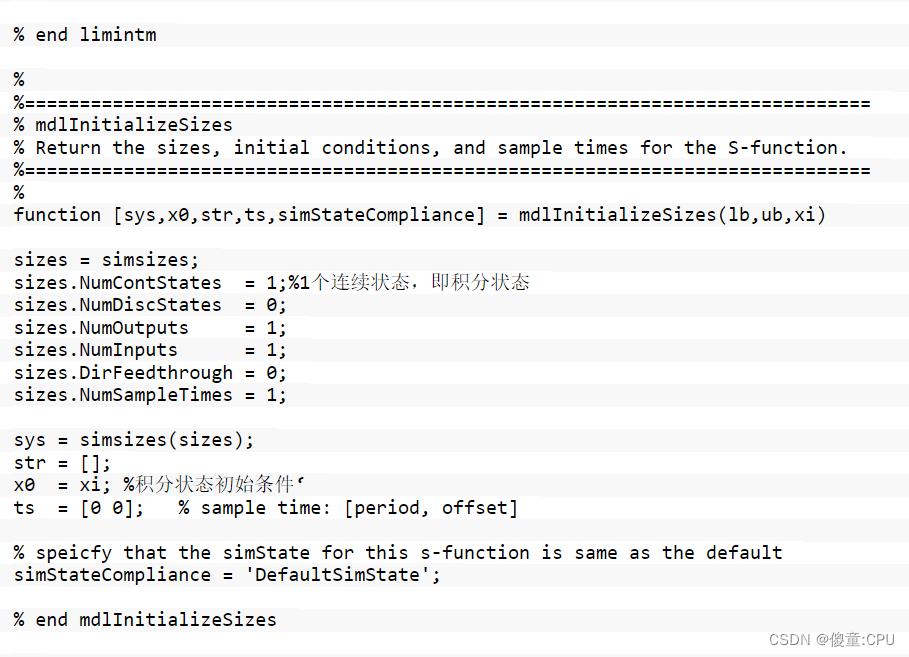Viewport: 909px width, 657px height.
Task: Click the 'x0 = xi;' assignment
Action: [62, 485]
